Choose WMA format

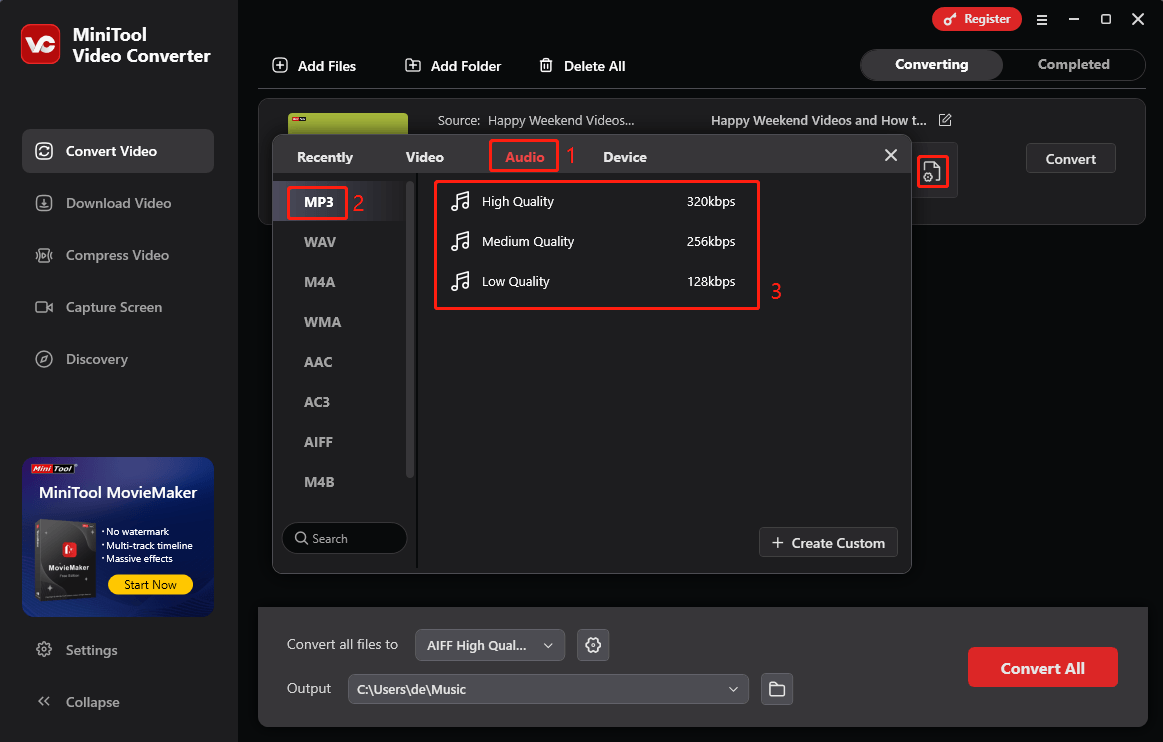[x=323, y=322]
